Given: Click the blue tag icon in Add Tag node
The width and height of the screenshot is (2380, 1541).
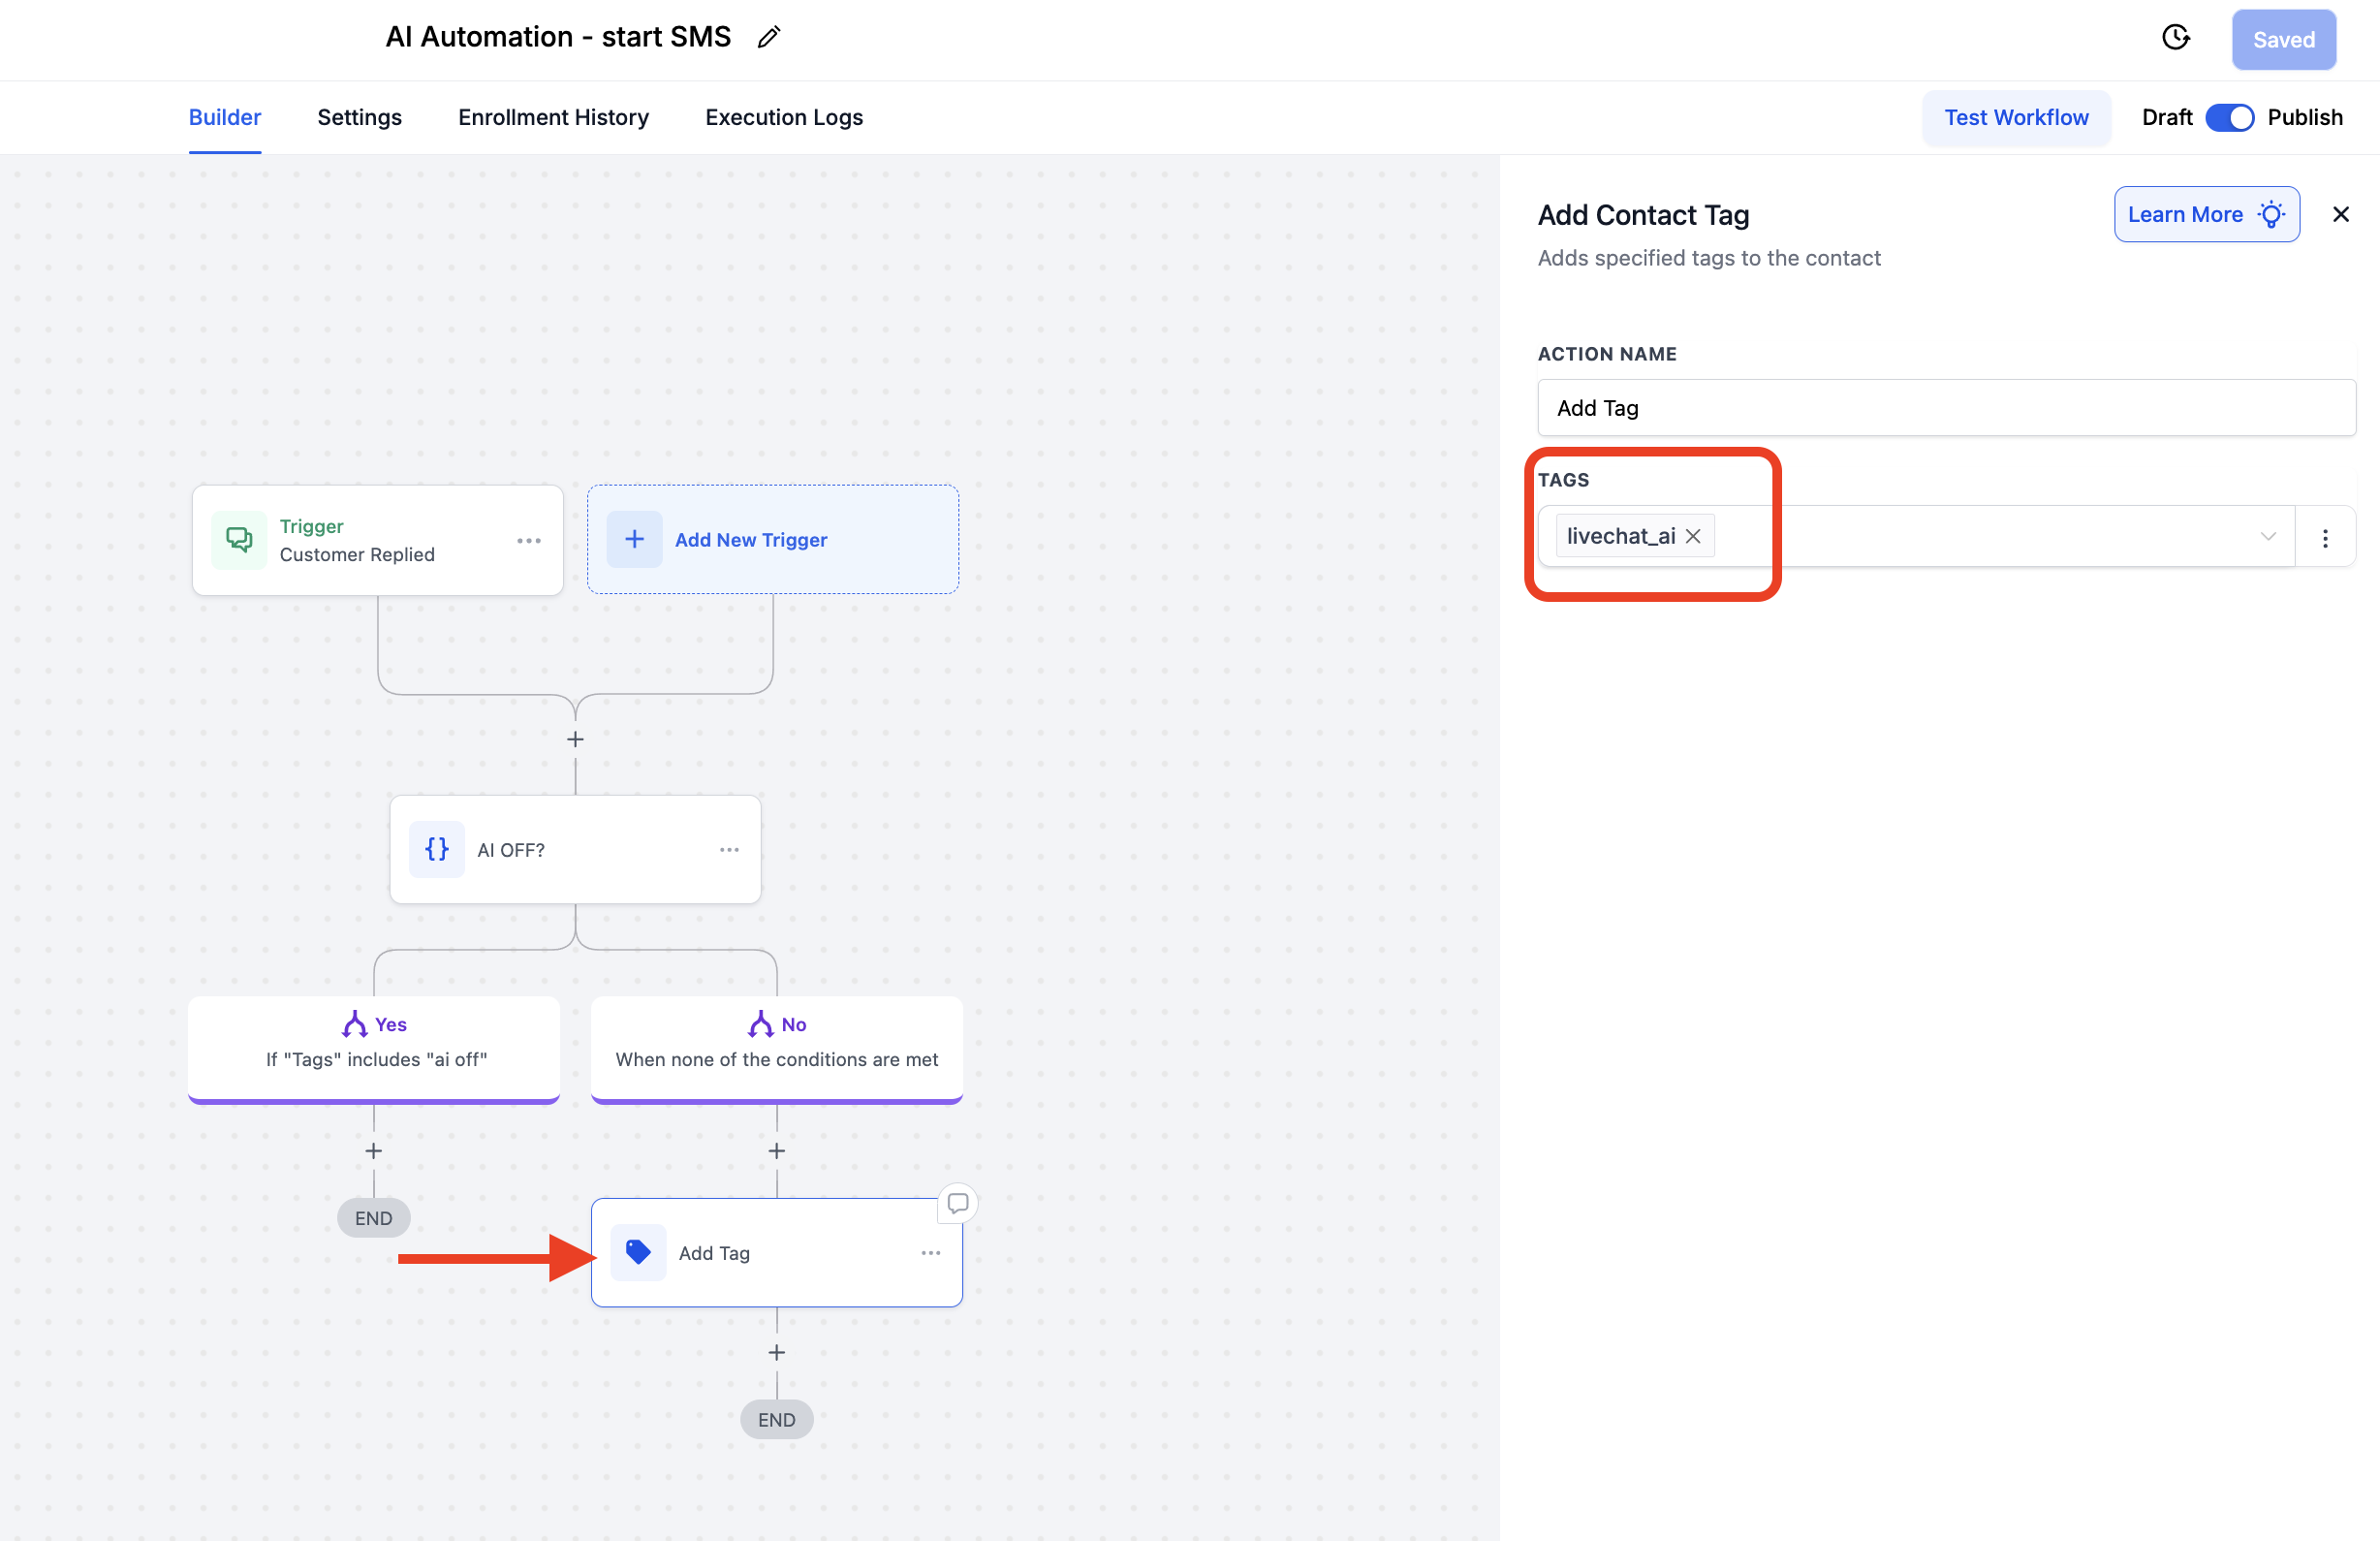Looking at the screenshot, I should (x=638, y=1252).
